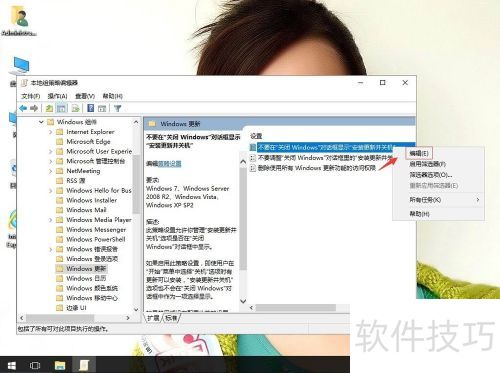Screen dimensions: 500x373
Task: Click the Back arrow toolbar icon
Action: coord(23,108)
